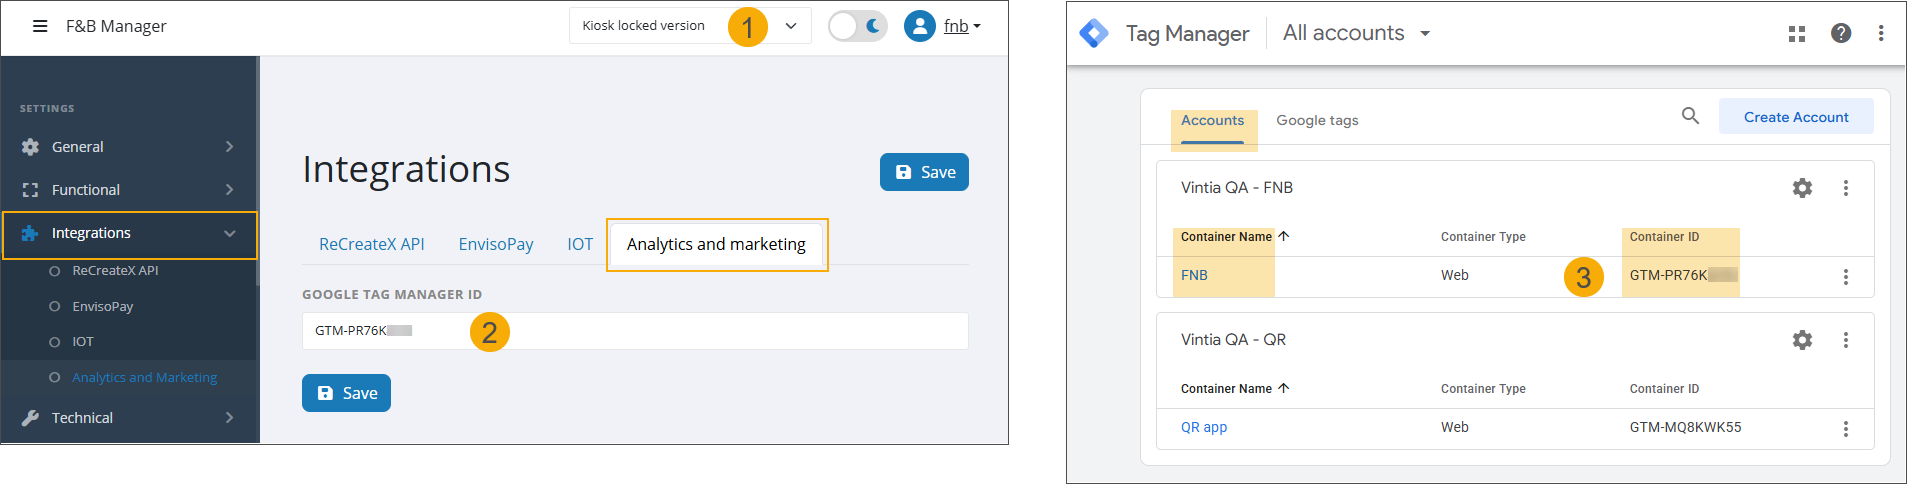Open the fnb user menu

(962, 26)
